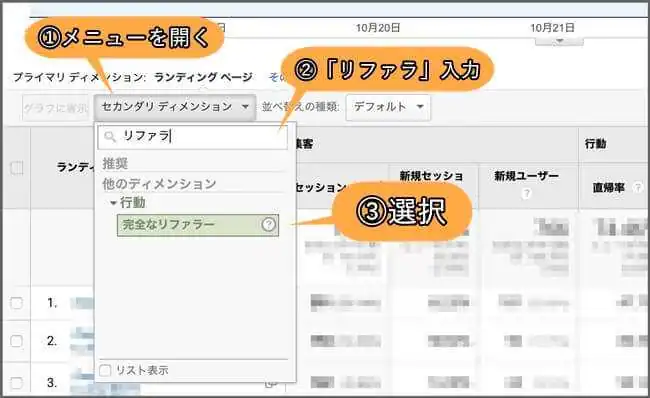Enable the リスト表示 checkbox
650x398 pixels.
[105, 370]
